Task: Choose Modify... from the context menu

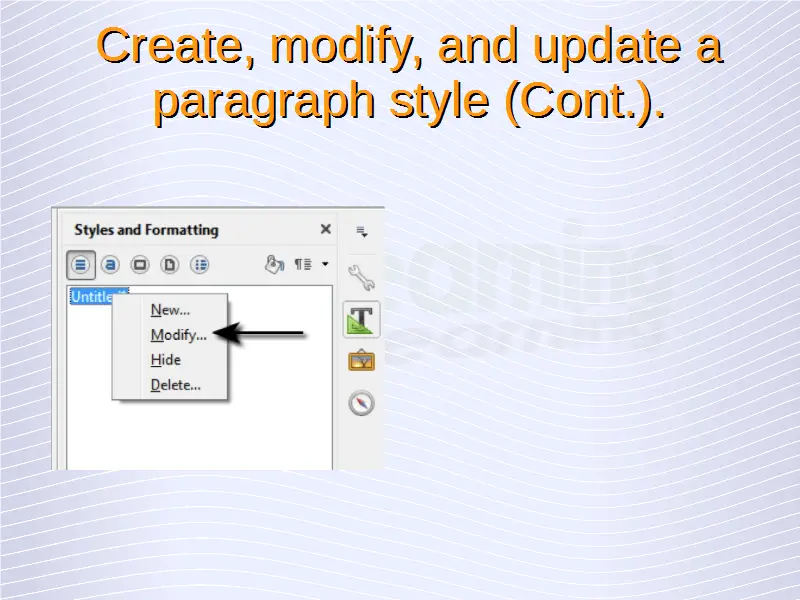Action: (x=178, y=335)
